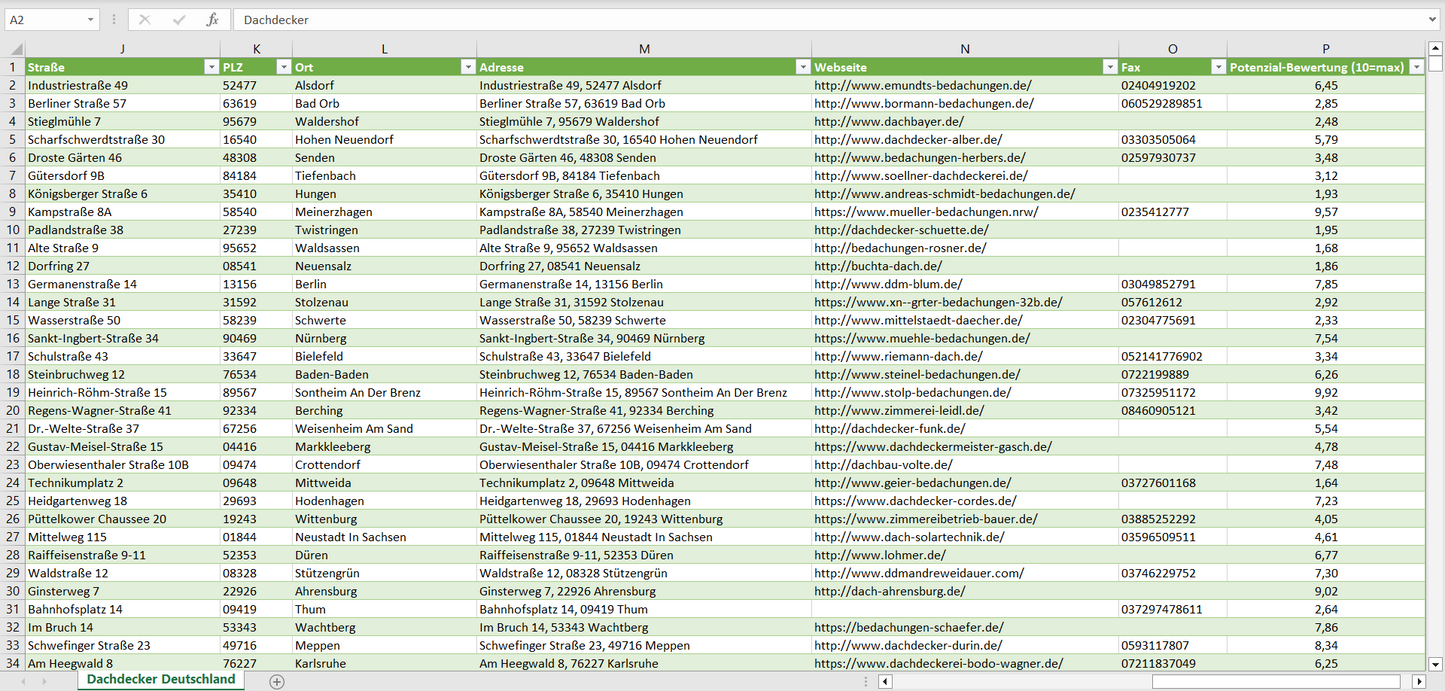Open the PLZ column filter dropdown

click(281, 67)
